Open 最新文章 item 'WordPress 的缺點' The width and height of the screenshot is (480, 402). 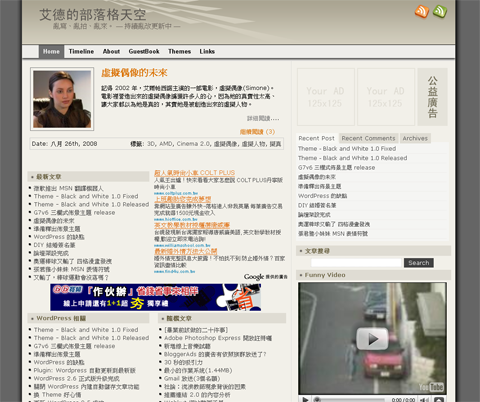tap(59, 237)
